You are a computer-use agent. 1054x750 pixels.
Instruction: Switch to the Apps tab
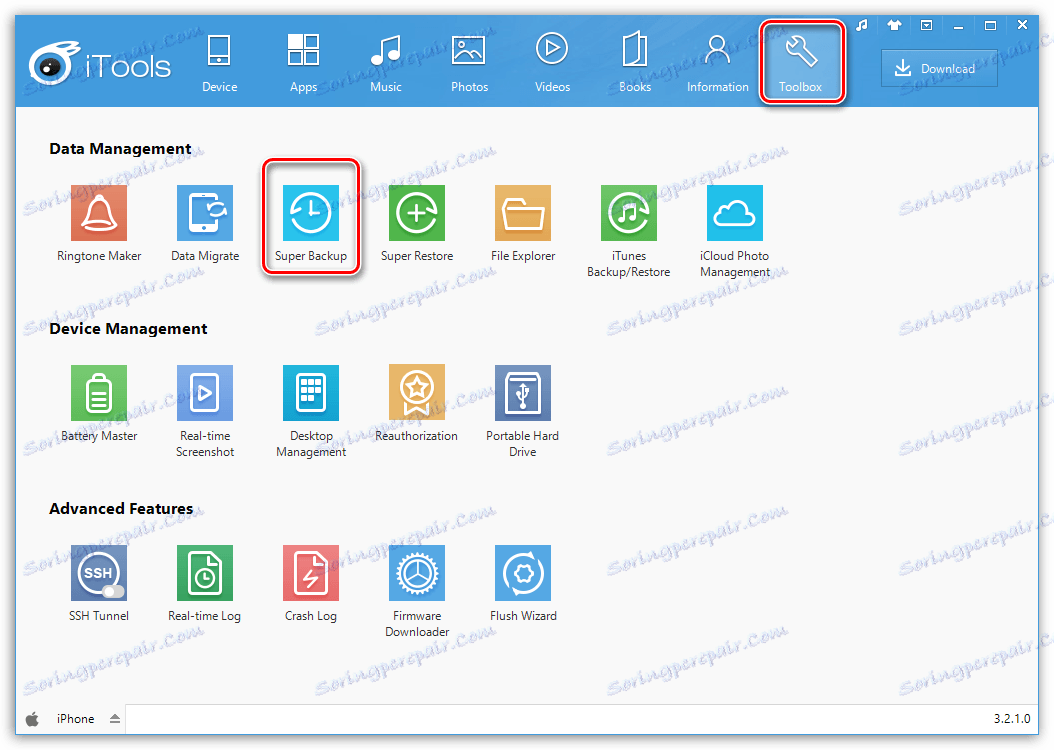tap(303, 64)
